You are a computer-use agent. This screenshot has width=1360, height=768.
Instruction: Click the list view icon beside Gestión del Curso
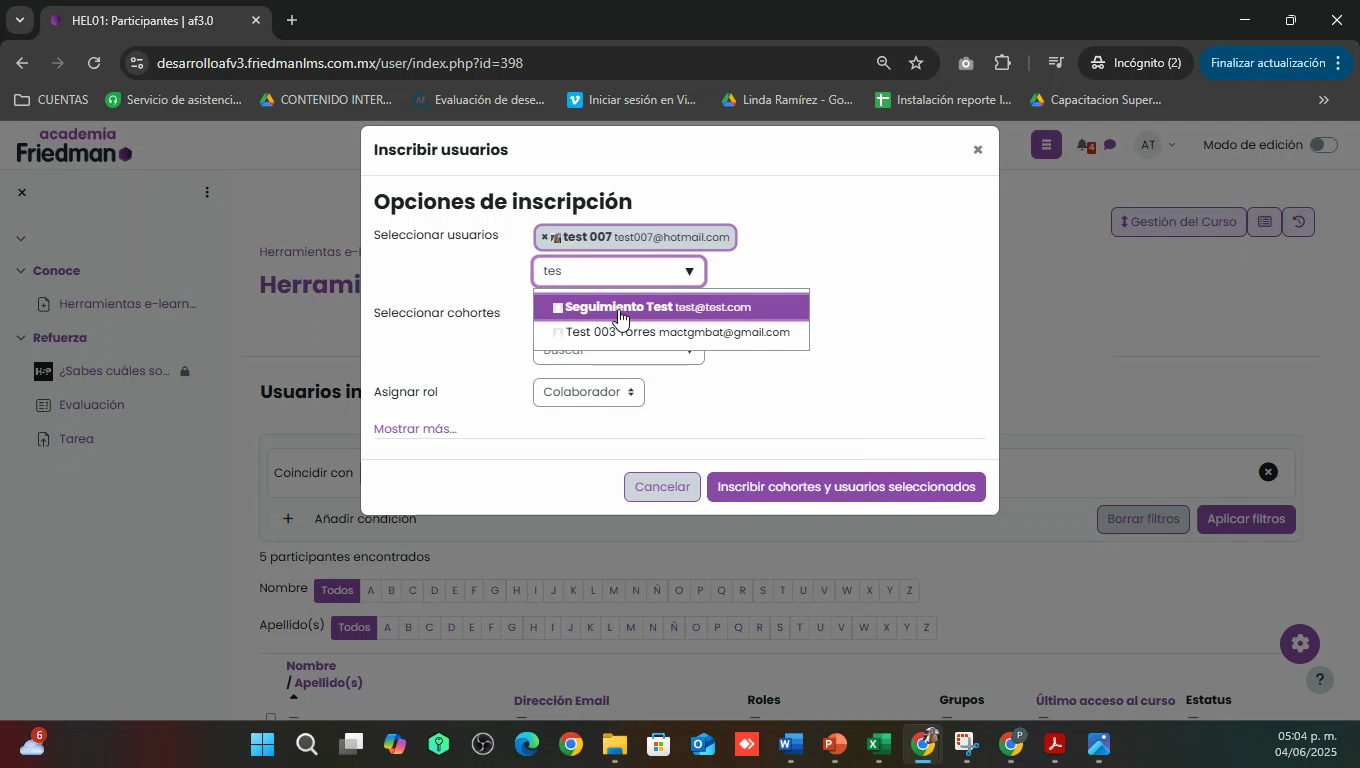(x=1264, y=222)
